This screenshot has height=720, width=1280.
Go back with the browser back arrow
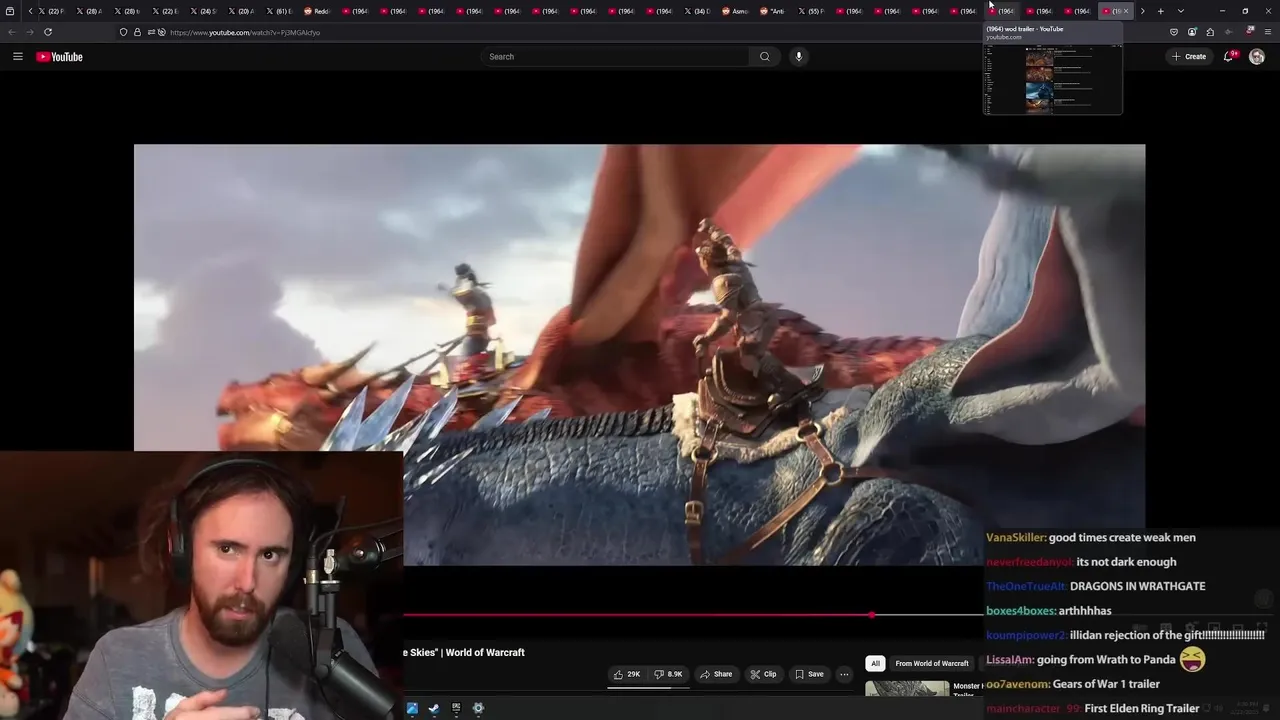pyautogui.click(x=12, y=32)
